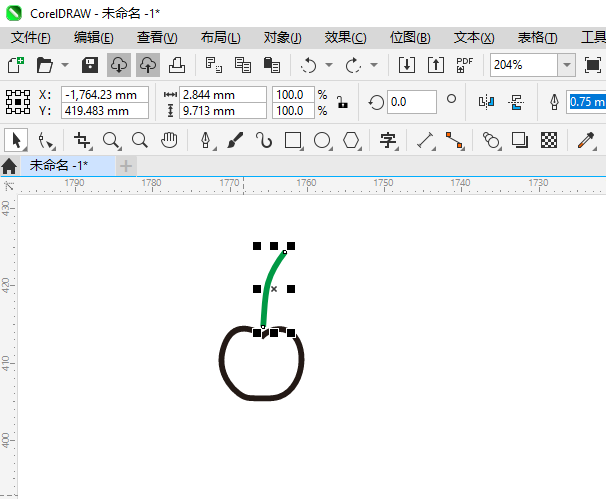Viewport: 606px width, 499px height.
Task: Select the Pen nib tool
Action: tap(206, 140)
